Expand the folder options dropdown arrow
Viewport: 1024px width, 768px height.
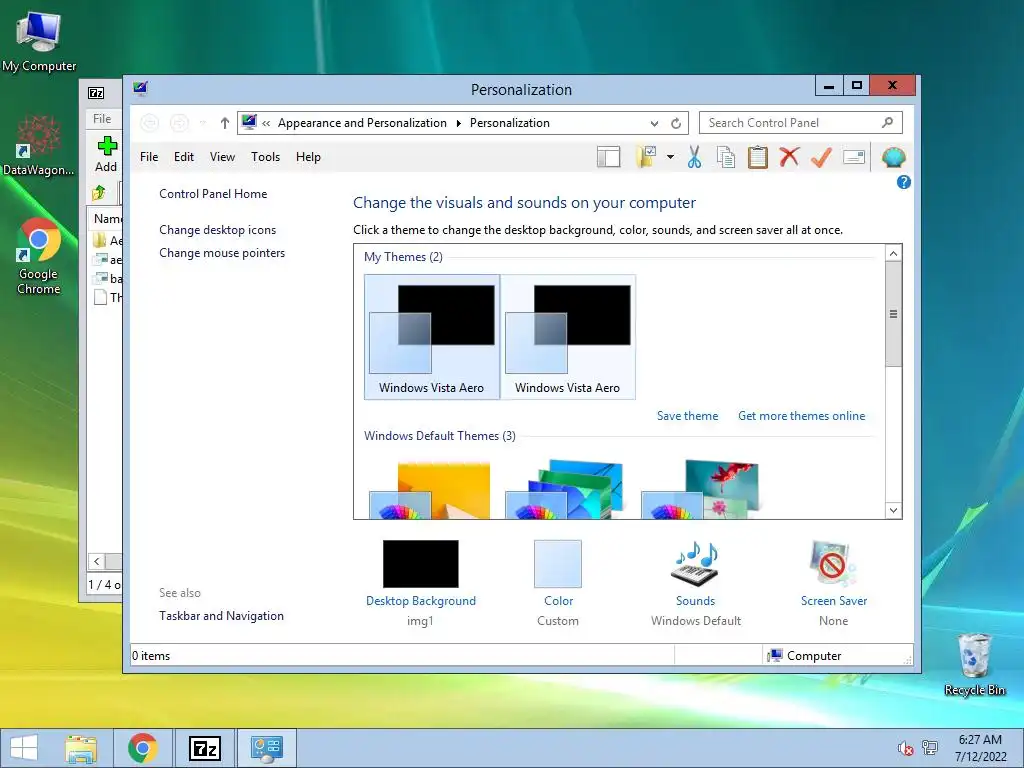670,157
